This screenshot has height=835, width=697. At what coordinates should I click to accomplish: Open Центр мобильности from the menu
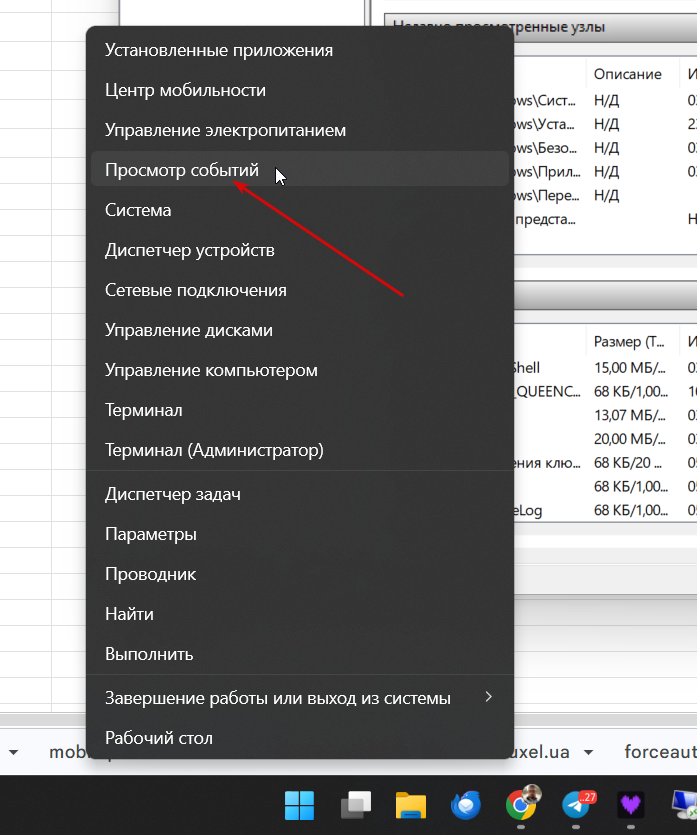(300, 90)
